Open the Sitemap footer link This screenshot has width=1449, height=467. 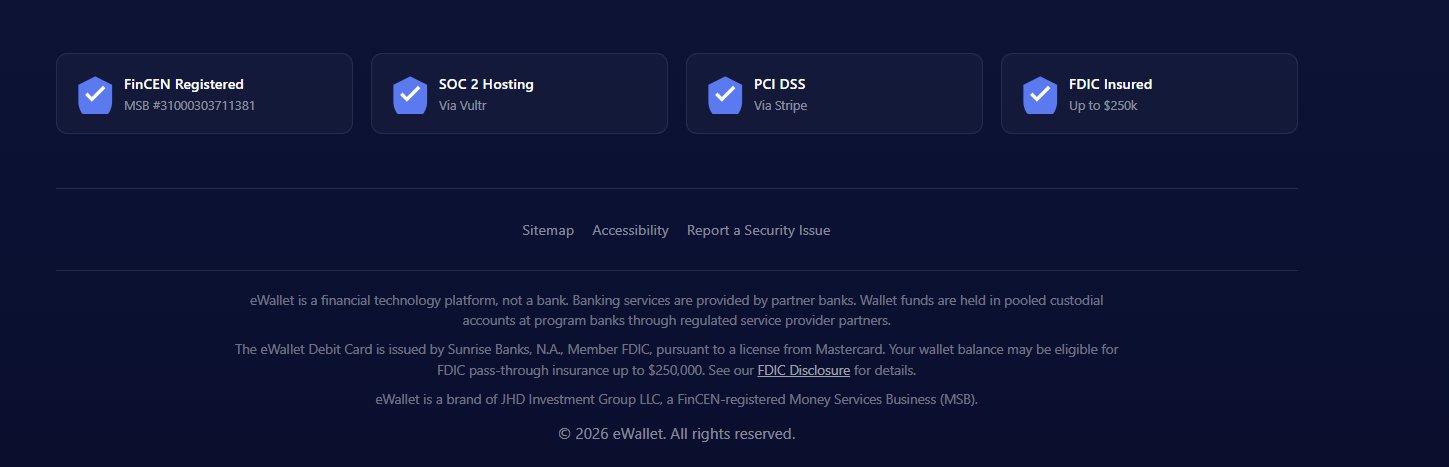pyautogui.click(x=548, y=230)
